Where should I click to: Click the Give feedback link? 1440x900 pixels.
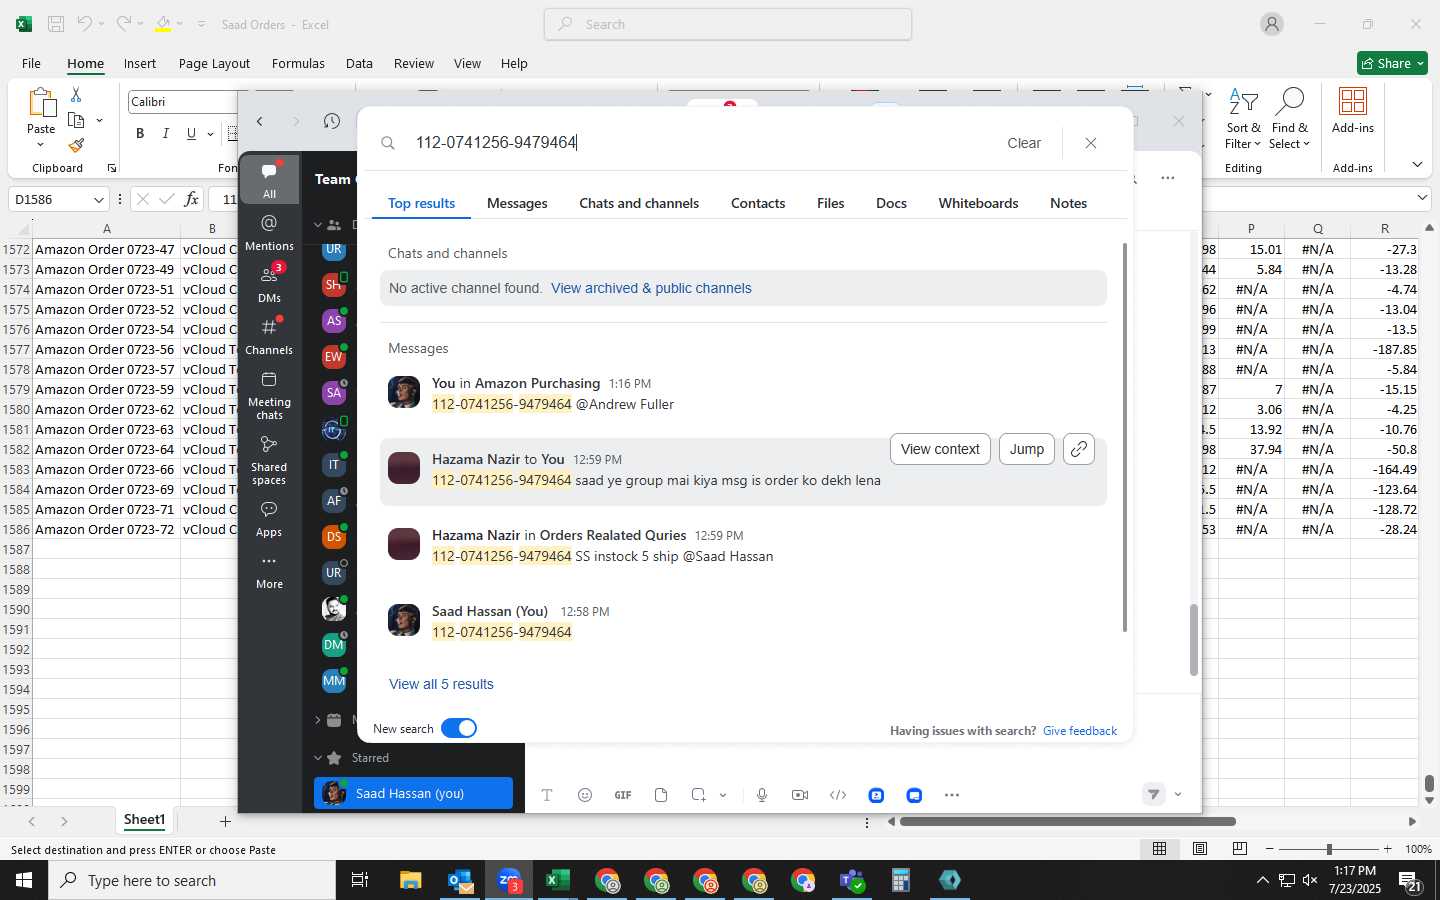(1080, 731)
